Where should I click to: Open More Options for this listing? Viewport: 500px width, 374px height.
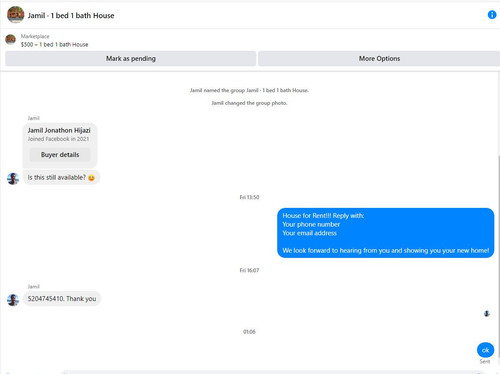pos(379,59)
